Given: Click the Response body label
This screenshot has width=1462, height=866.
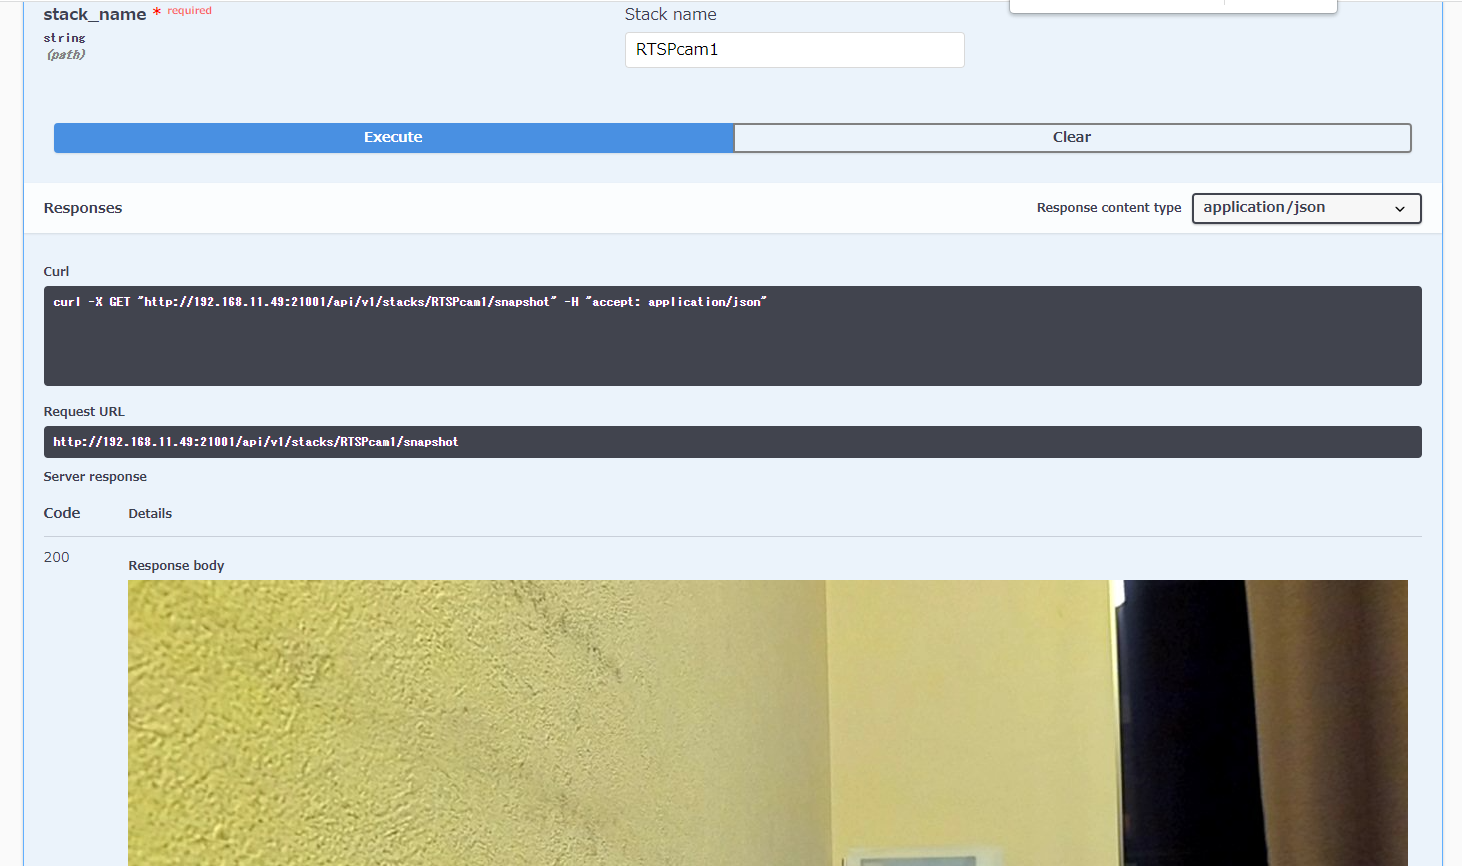Looking at the screenshot, I should point(176,565).
